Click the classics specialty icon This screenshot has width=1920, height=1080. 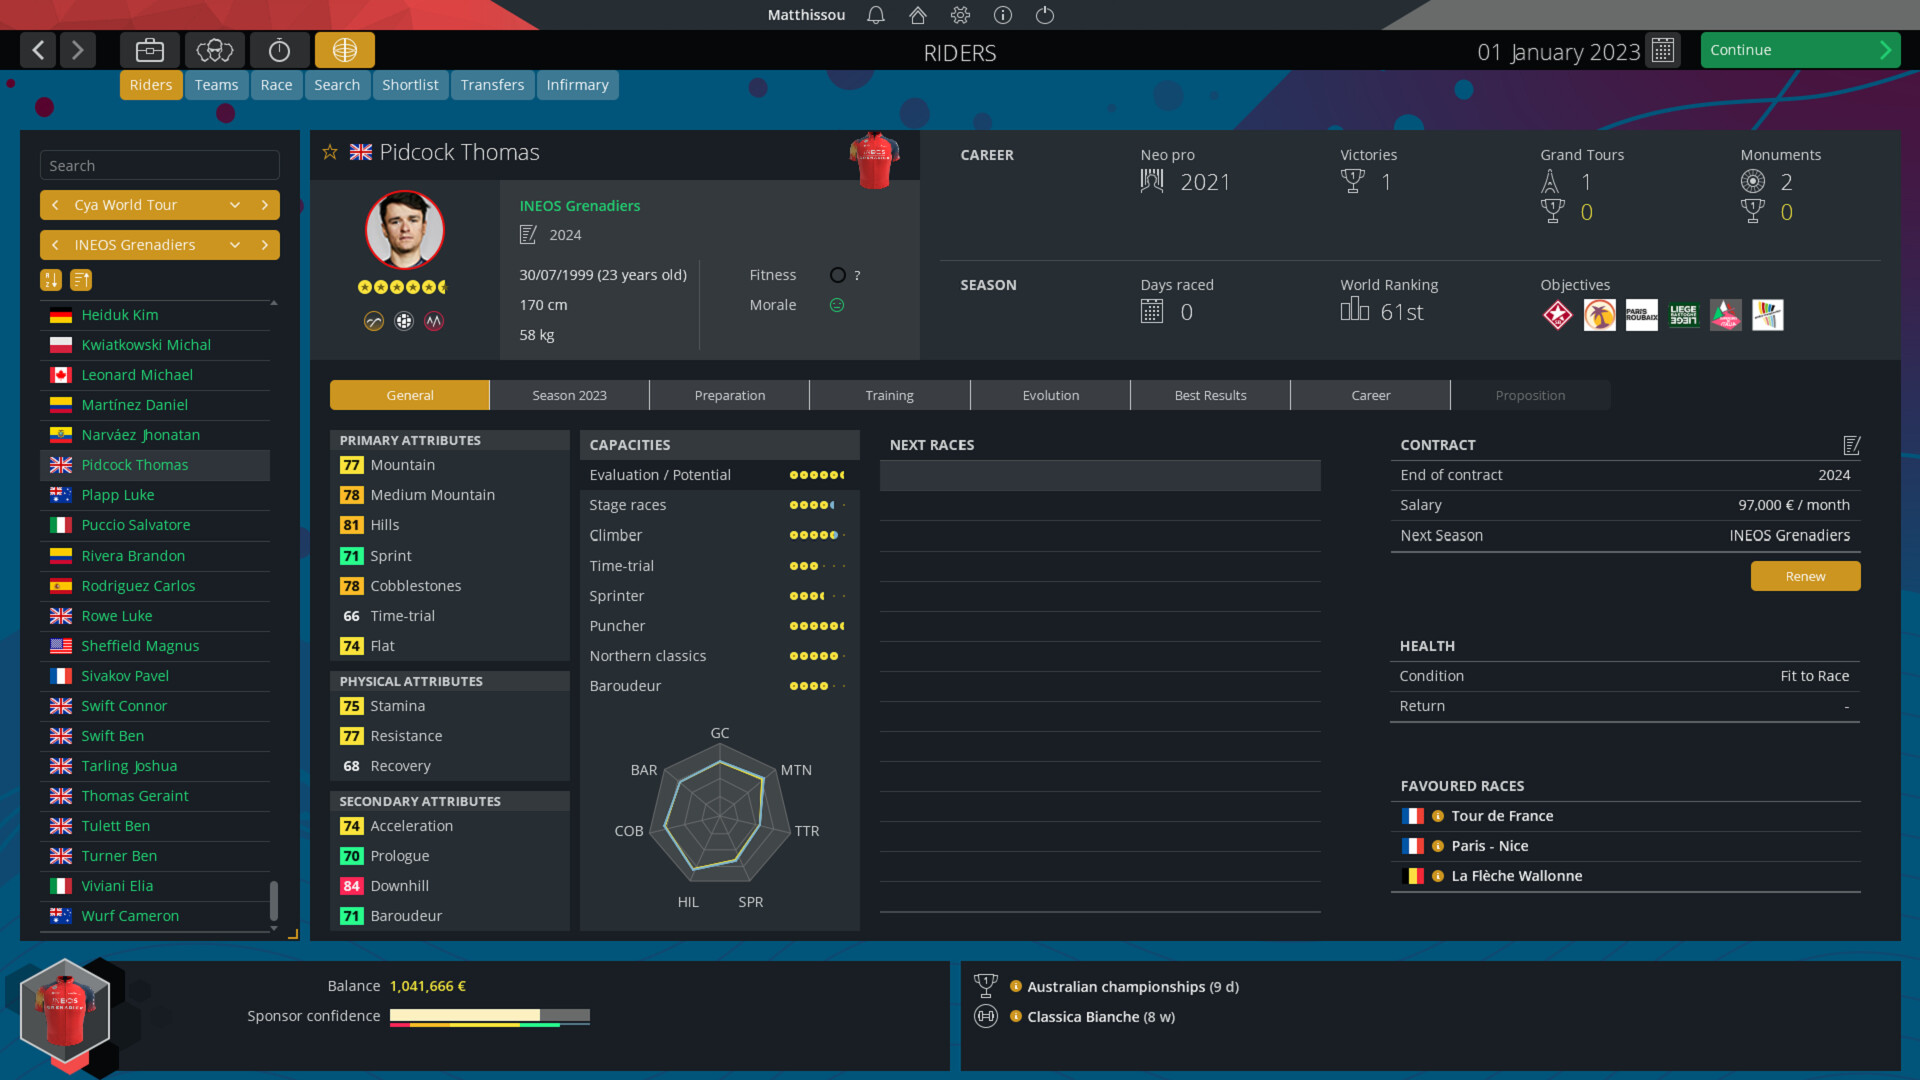pos(405,320)
